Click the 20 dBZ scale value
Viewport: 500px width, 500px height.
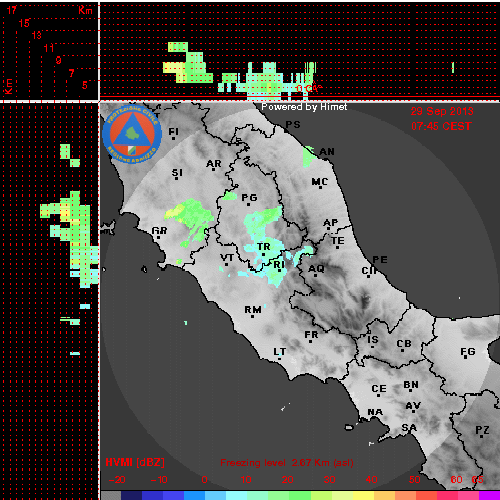(x=287, y=480)
